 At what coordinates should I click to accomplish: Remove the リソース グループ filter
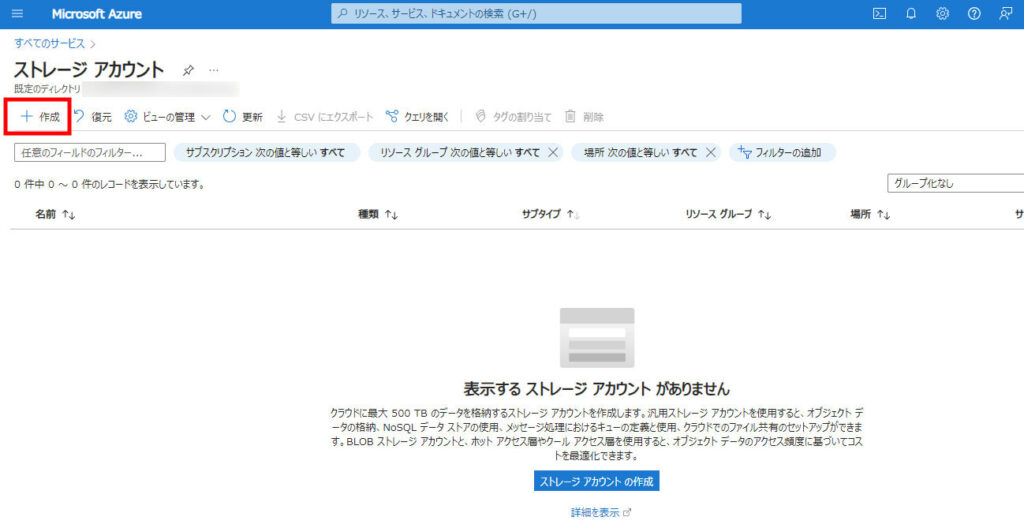[x=553, y=153]
